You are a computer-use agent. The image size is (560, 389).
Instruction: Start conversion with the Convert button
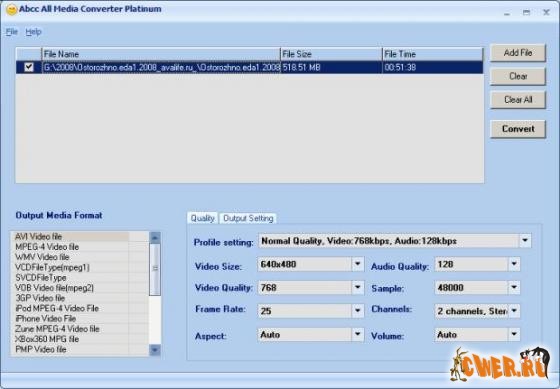(518, 129)
